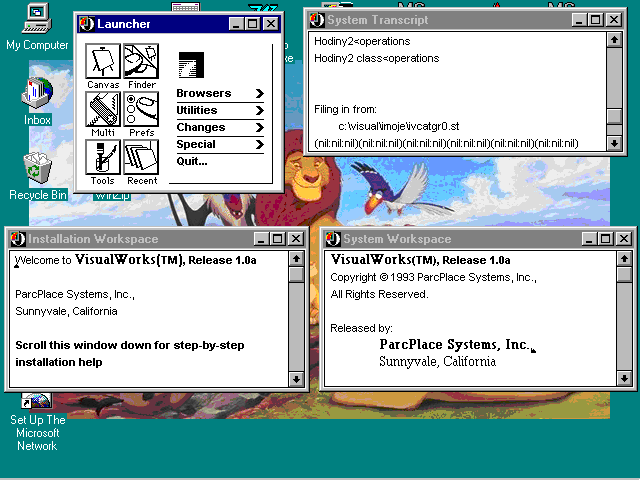
Task: Expand the Browsers submenu
Action: tap(220, 93)
